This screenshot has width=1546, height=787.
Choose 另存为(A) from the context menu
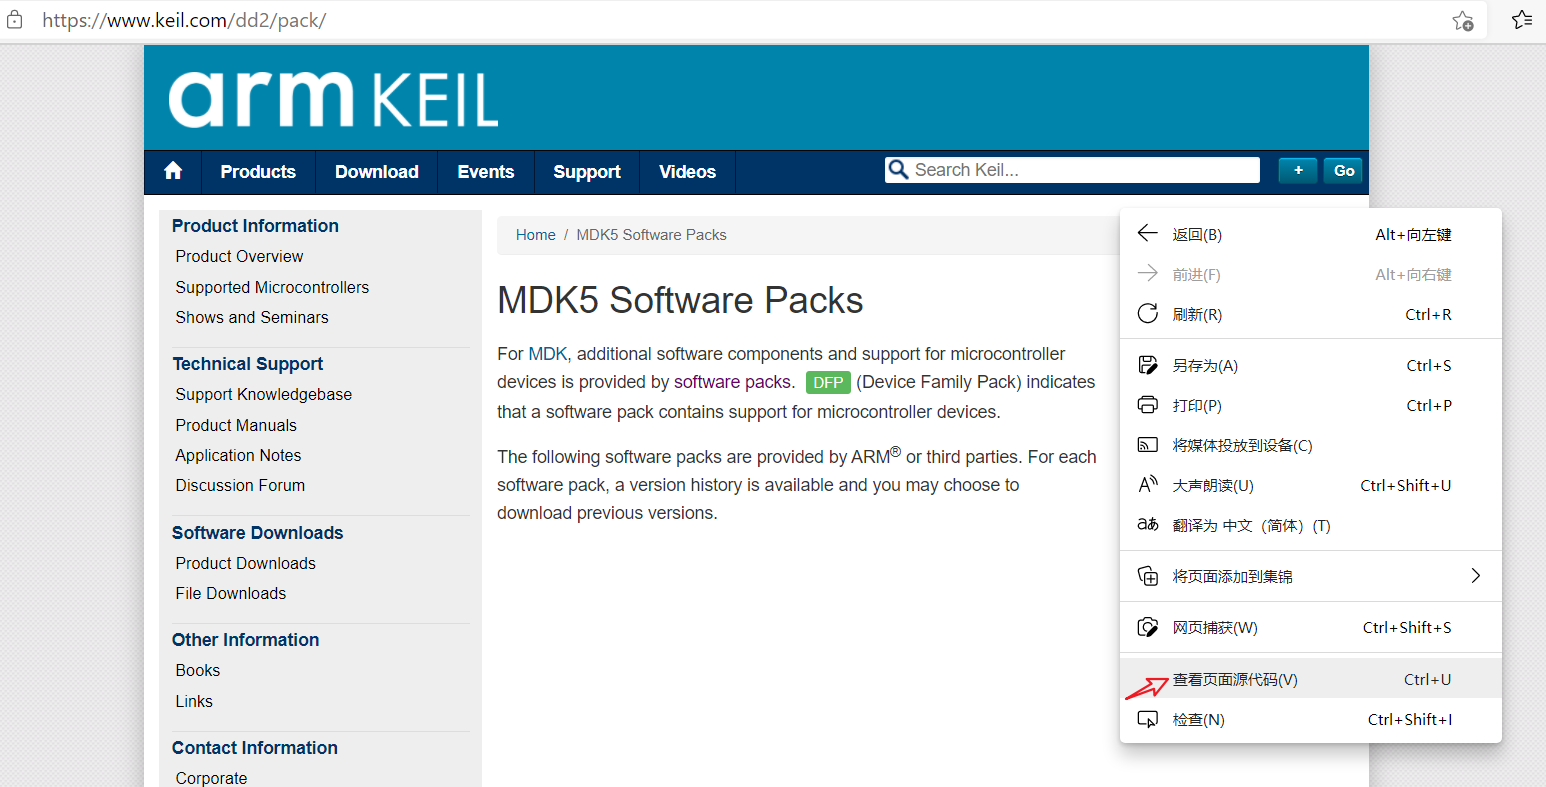(x=1311, y=365)
